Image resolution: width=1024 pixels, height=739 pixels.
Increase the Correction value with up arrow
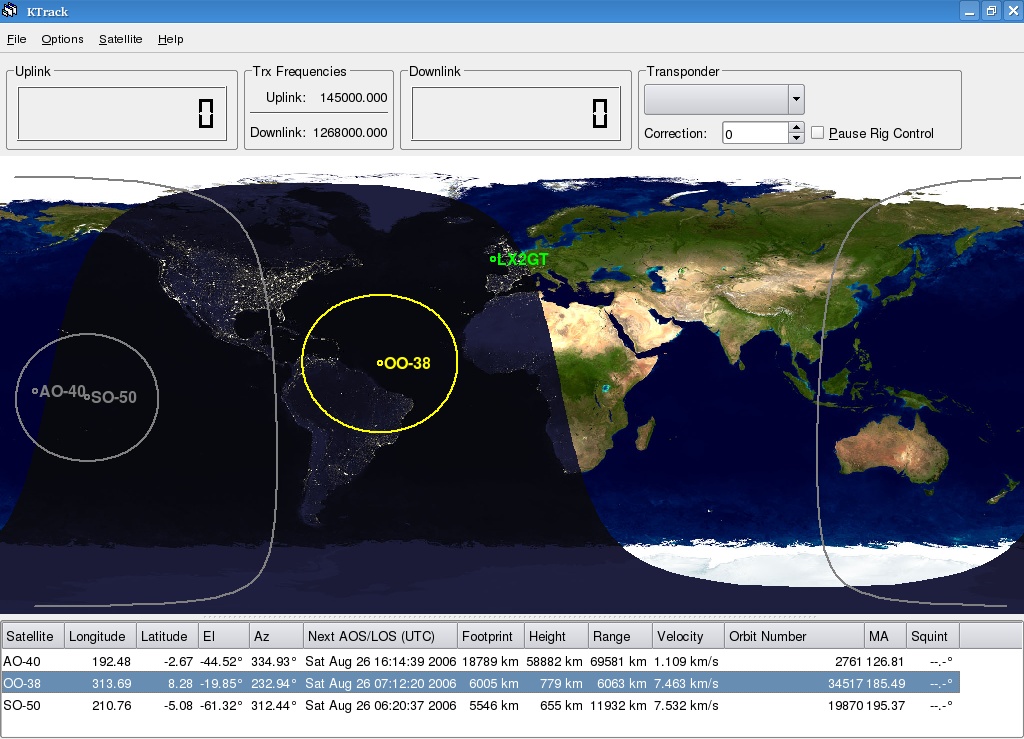coord(796,127)
